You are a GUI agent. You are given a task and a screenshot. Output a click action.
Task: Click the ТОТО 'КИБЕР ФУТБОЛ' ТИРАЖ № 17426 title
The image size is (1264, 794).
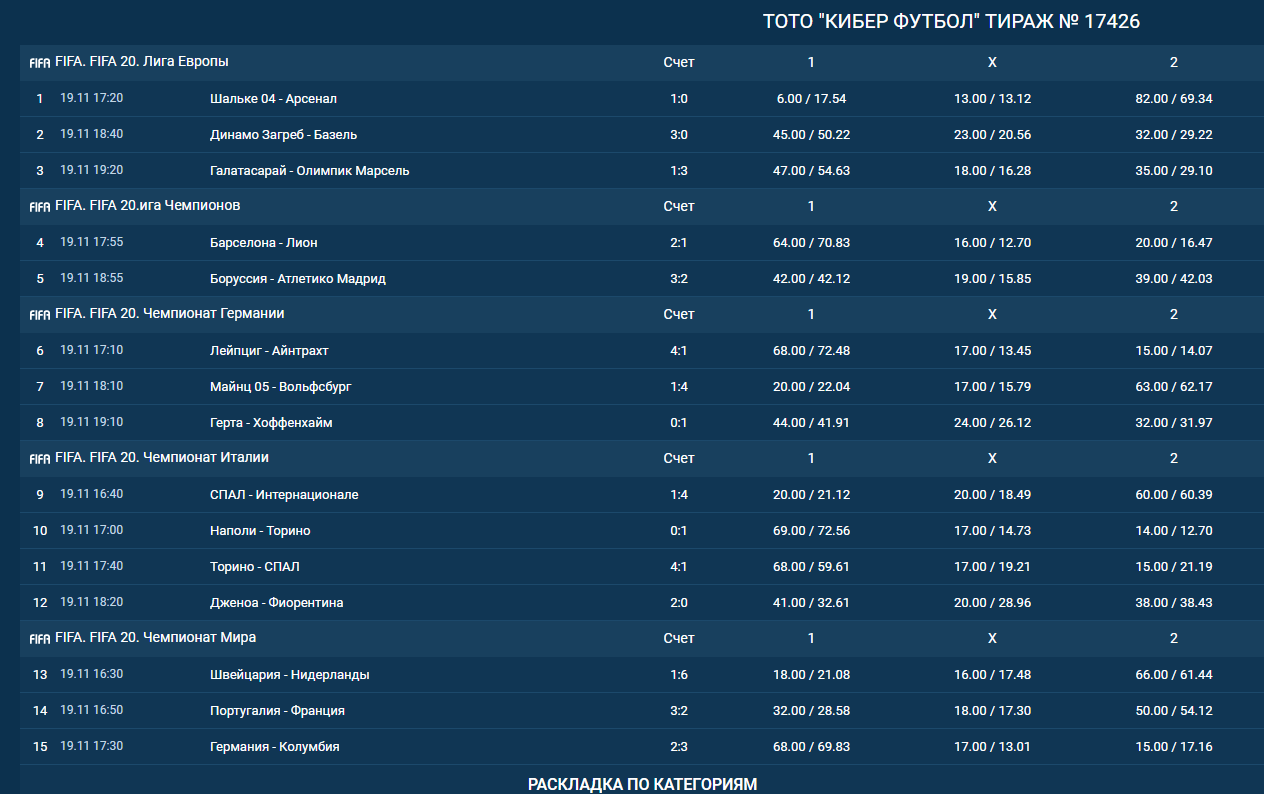951,22
